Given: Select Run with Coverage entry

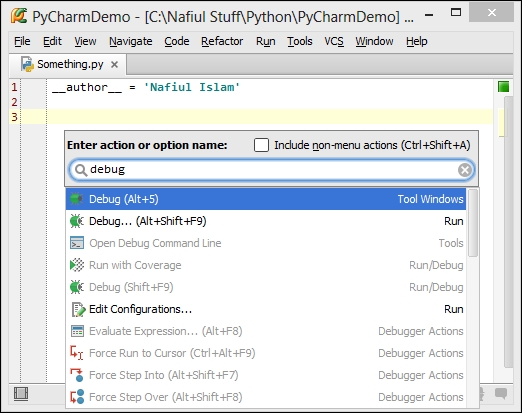Looking at the screenshot, I should tap(266, 265).
